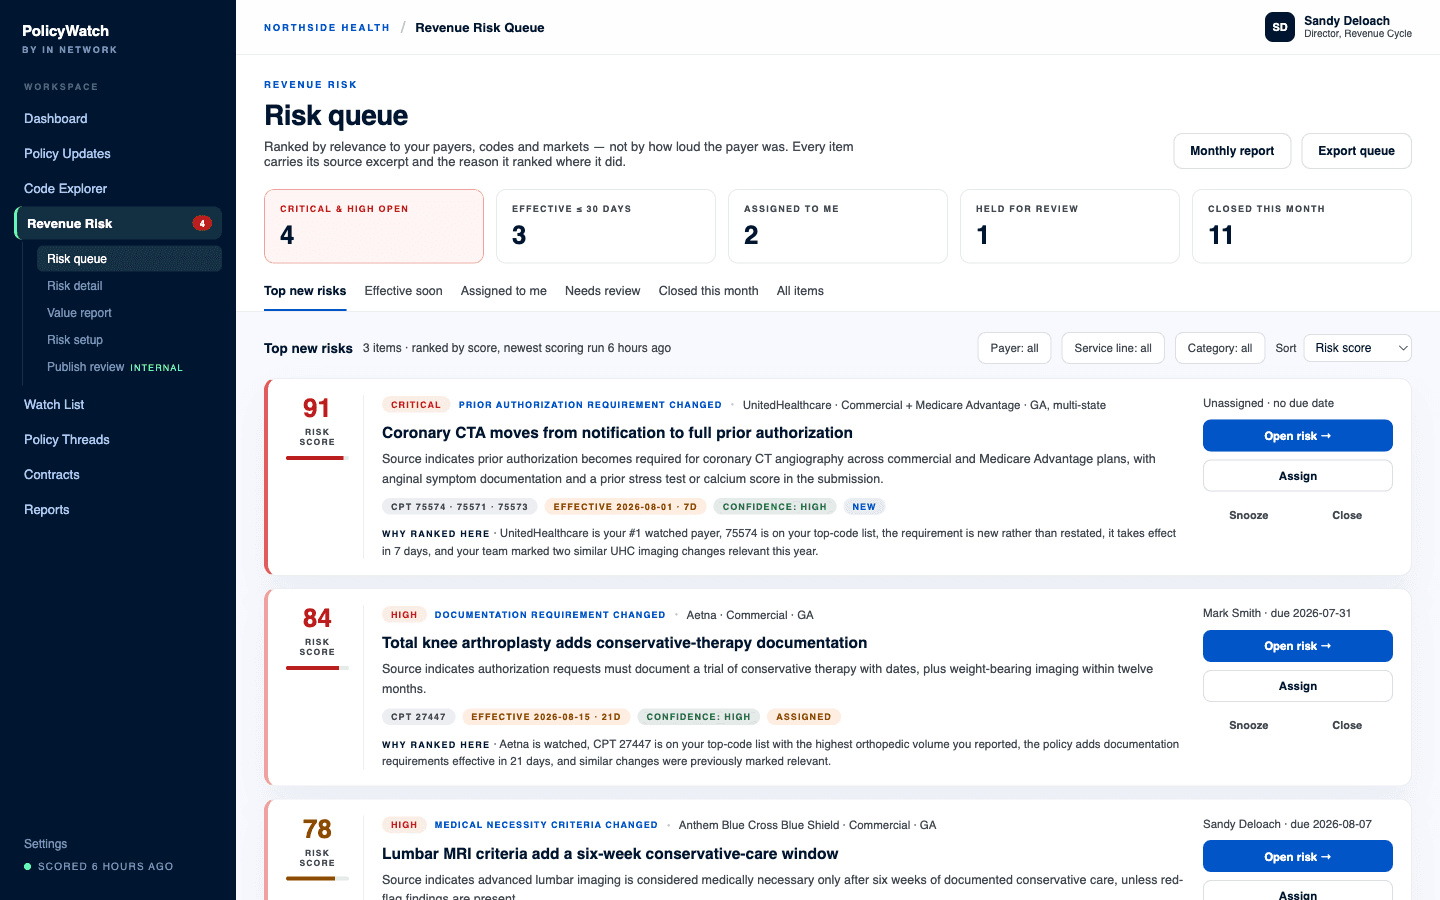
Task: Select the Closed this month stat card
Action: click(x=1302, y=226)
